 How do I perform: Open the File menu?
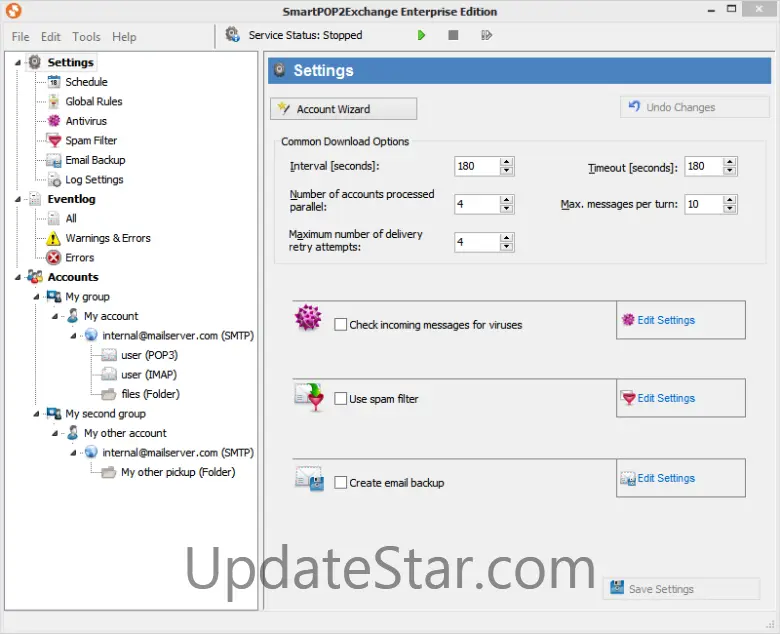pyautogui.click(x=20, y=37)
